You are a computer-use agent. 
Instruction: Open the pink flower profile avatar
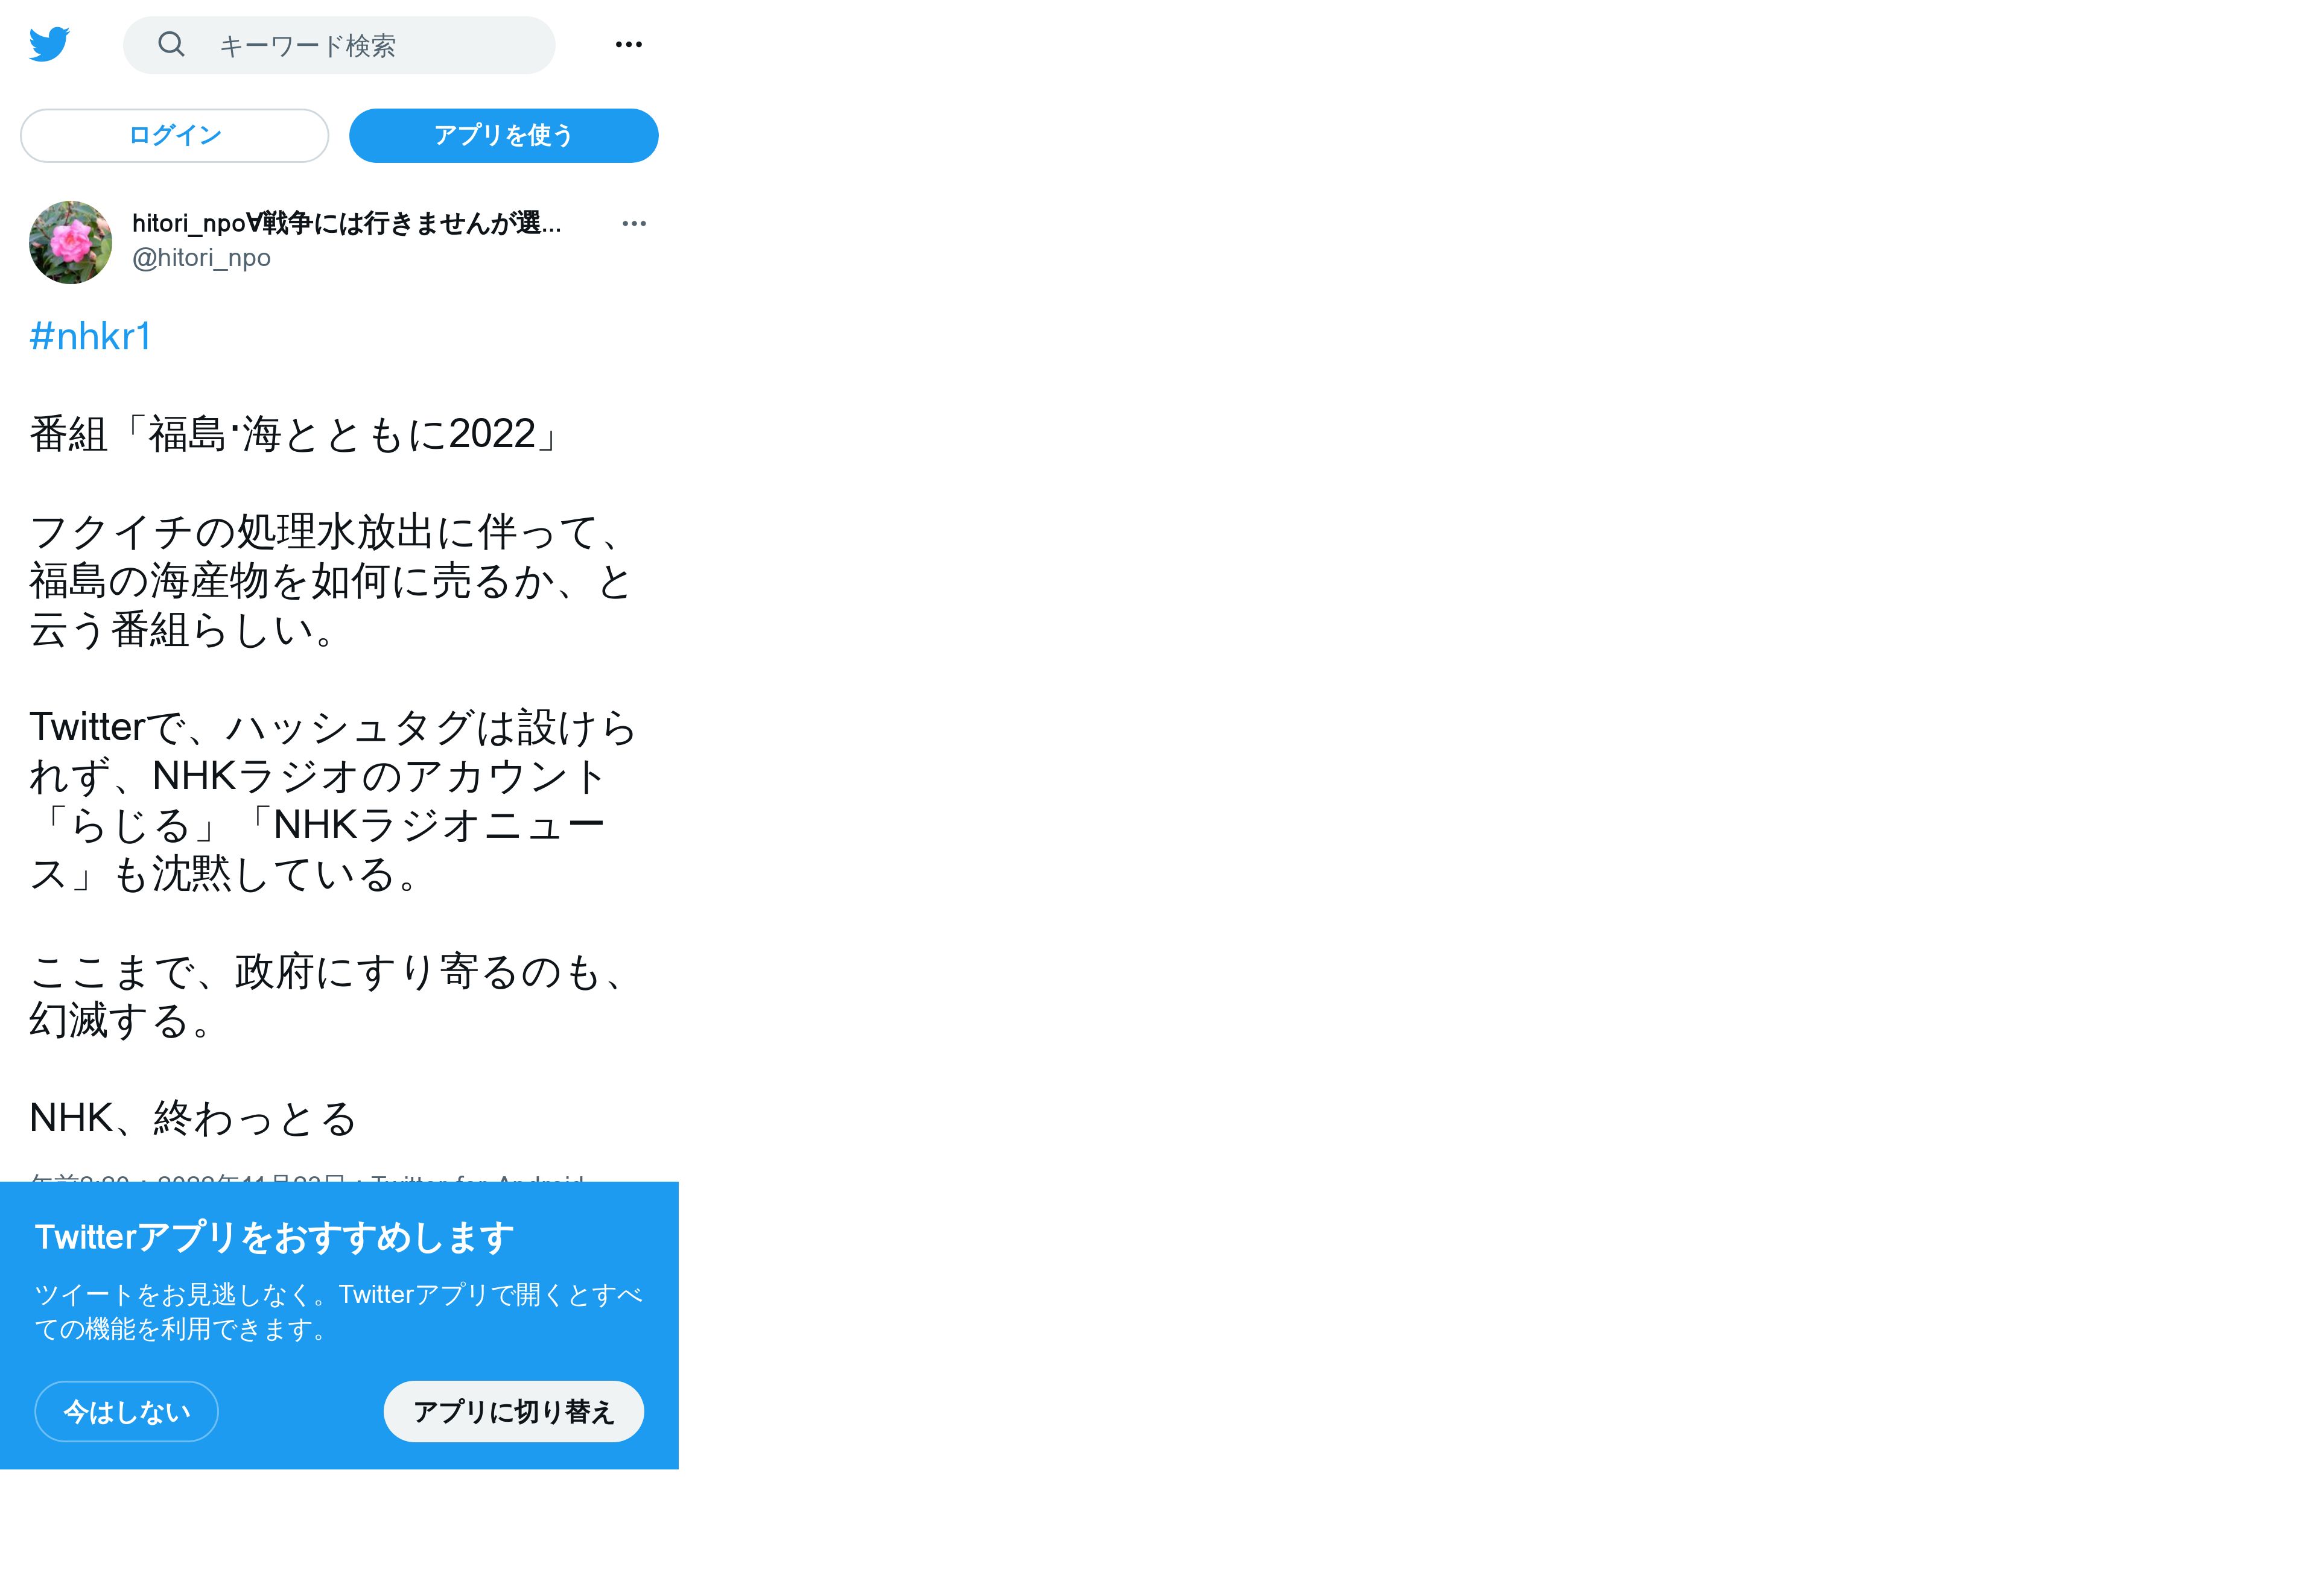click(70, 242)
